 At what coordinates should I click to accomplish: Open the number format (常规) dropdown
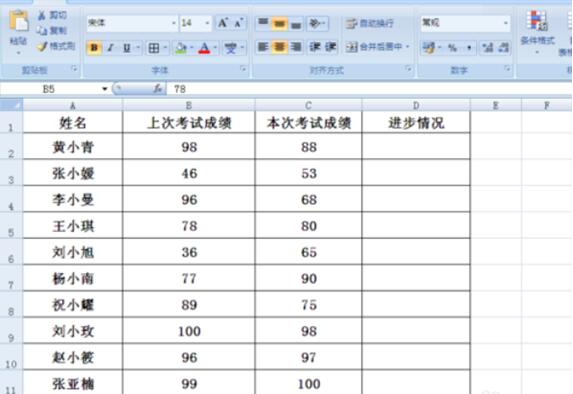click(506, 23)
